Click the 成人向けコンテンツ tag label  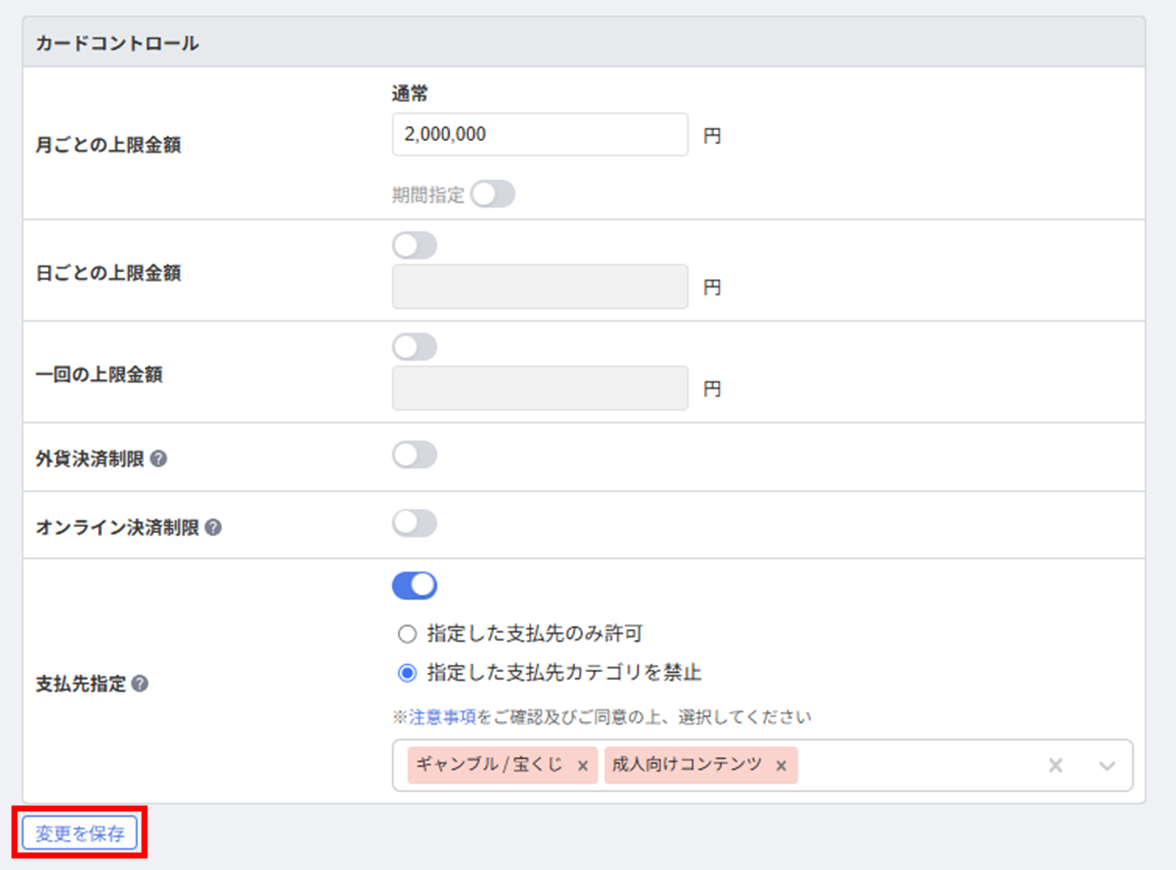(686, 764)
